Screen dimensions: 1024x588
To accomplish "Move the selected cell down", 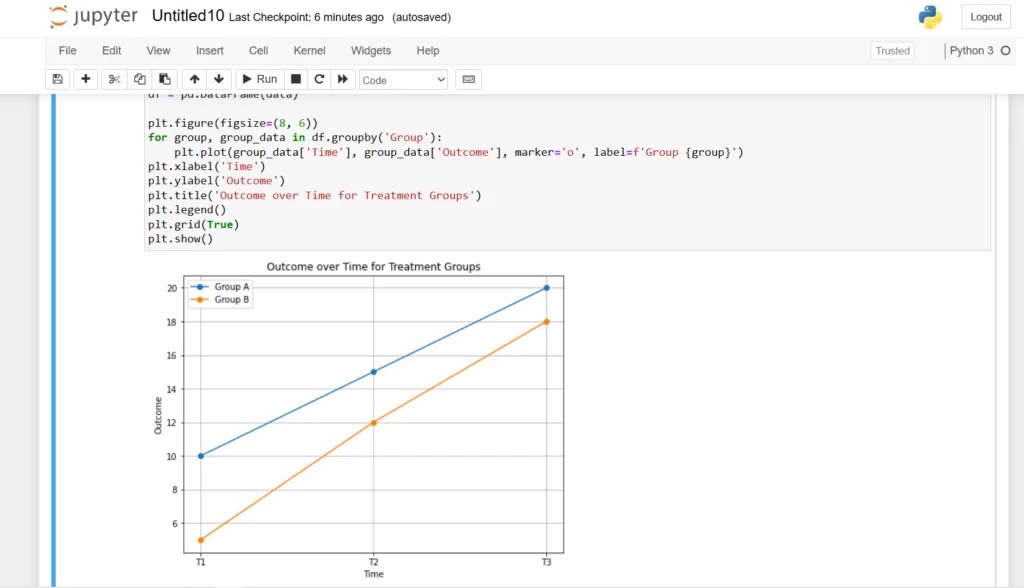I will pos(219,79).
